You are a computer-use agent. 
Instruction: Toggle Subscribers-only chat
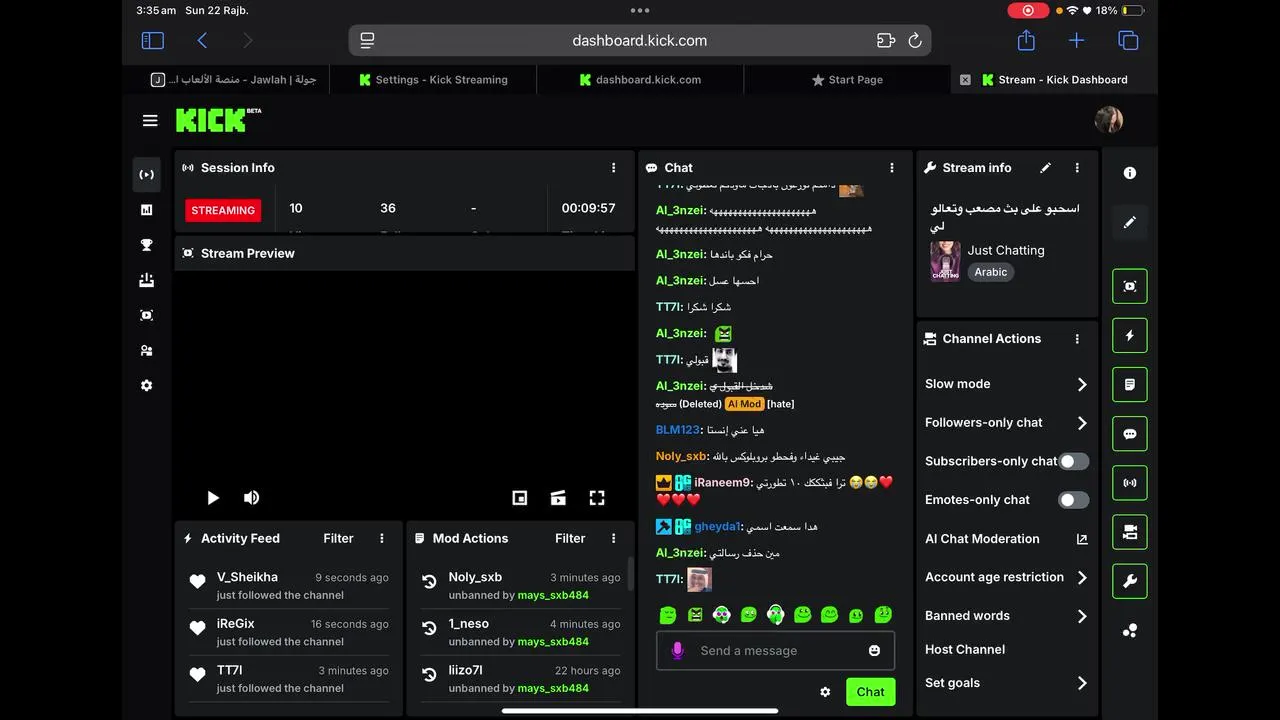tap(1073, 461)
